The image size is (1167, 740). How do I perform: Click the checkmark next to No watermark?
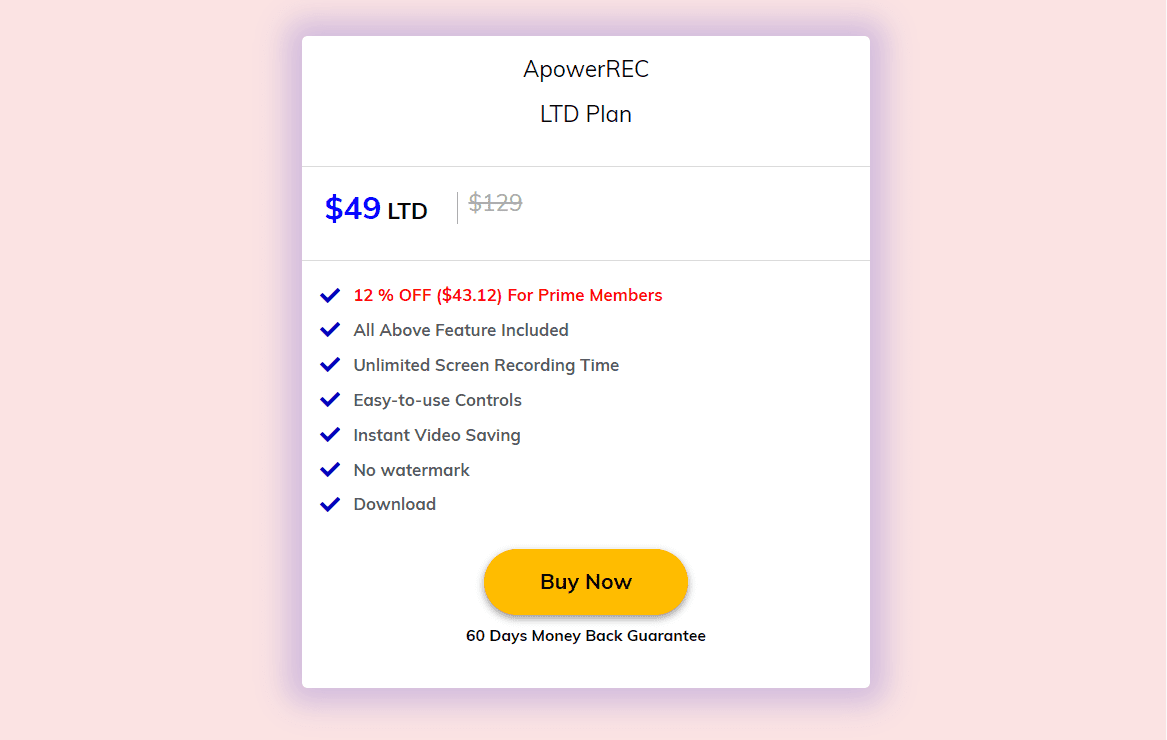[330, 469]
